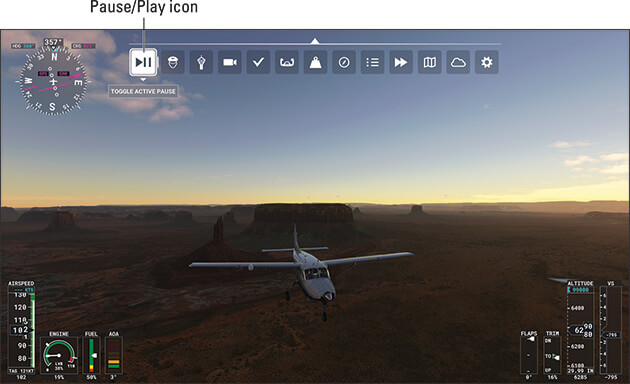Image resolution: width=630 pixels, height=384 pixels.
Task: Open the VFR map icon
Action: 430,62
